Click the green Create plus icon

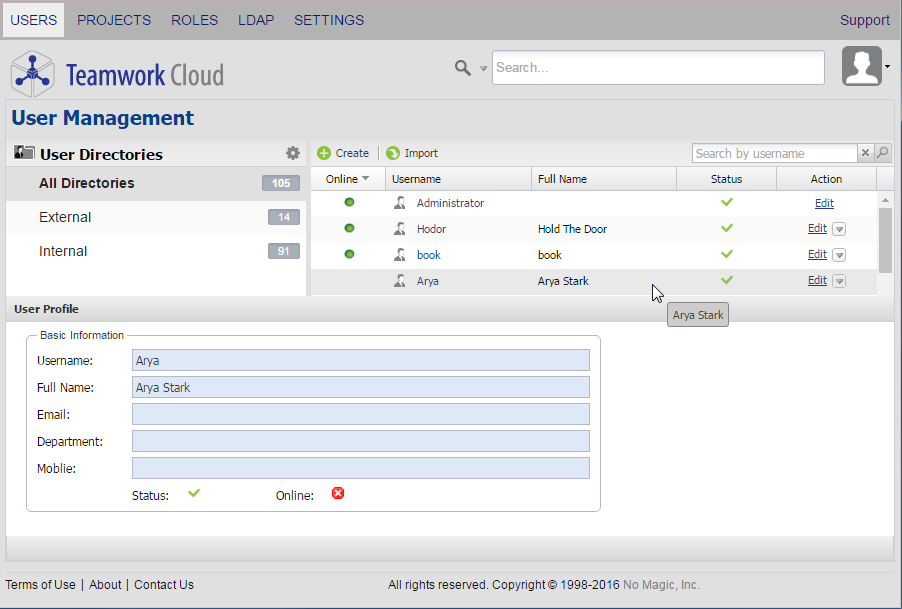tap(324, 153)
